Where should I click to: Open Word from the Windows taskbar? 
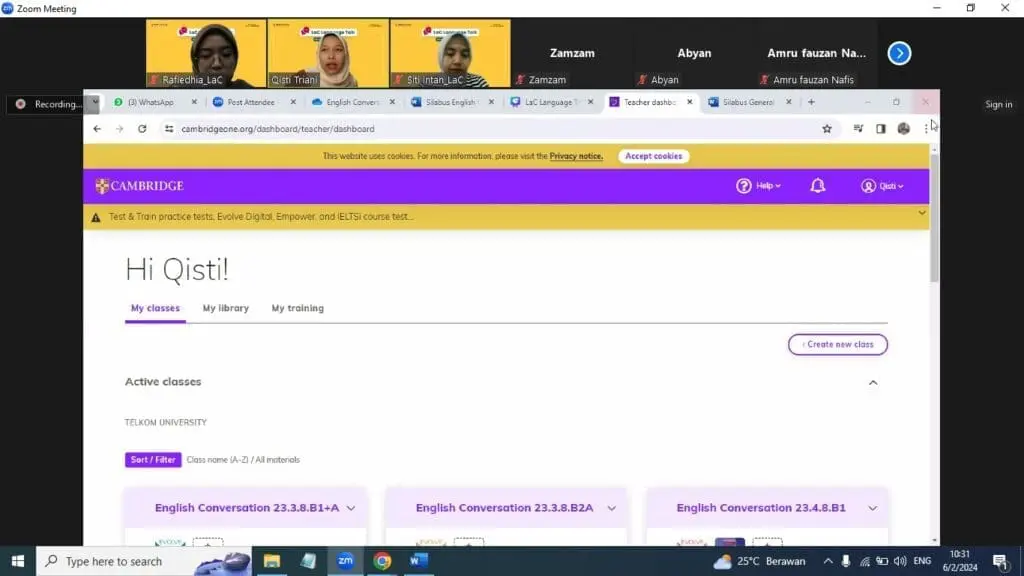point(418,561)
